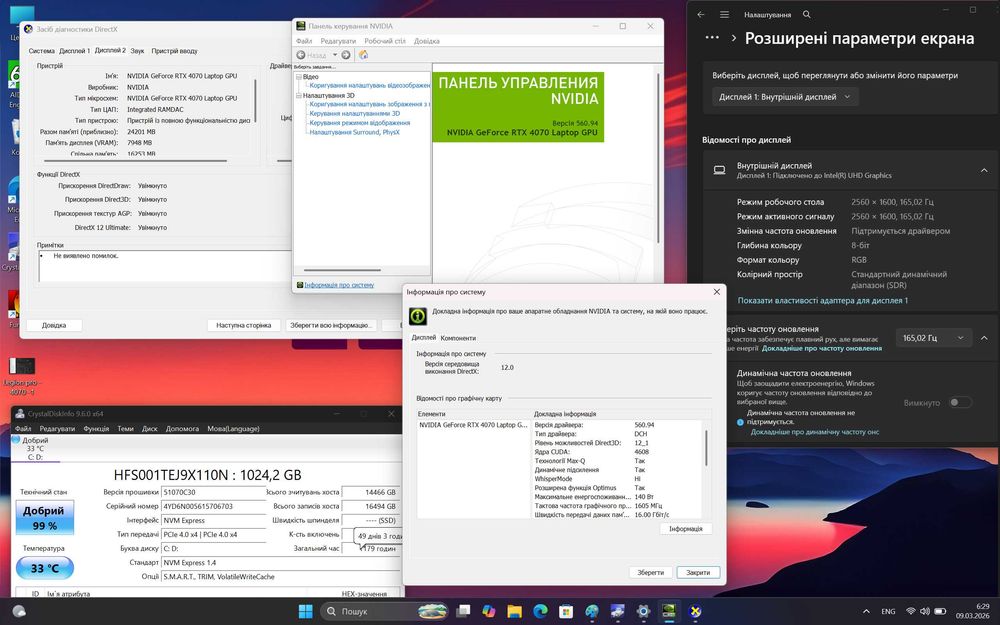Screen dimensions: 1000x625
Task: Open the hamburger navigation menu in Settings
Action: [x=724, y=14]
